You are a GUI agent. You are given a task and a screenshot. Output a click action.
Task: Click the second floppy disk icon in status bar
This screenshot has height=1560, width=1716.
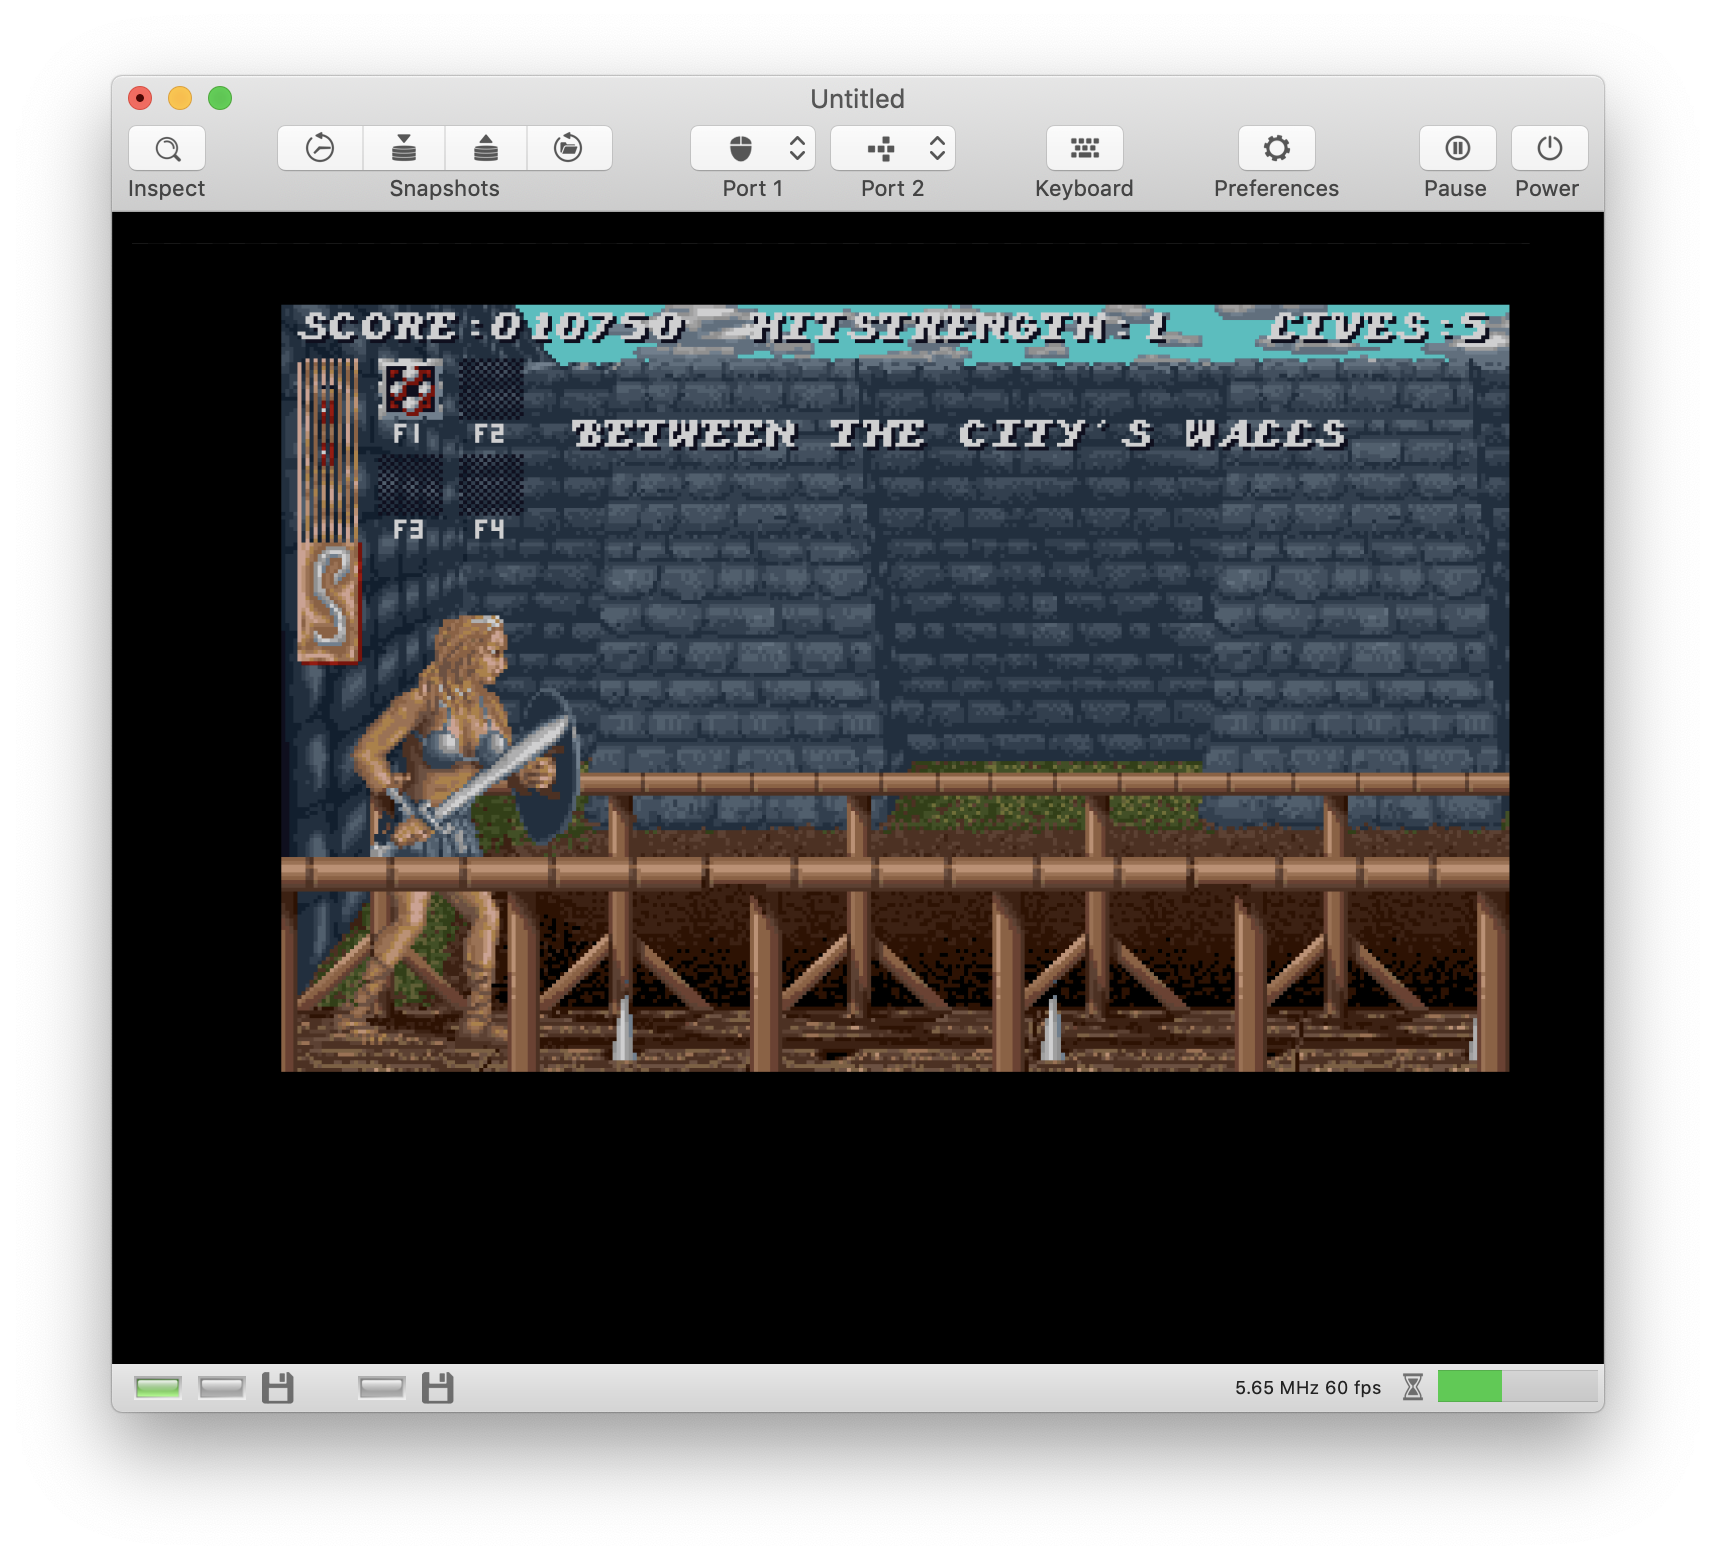pyautogui.click(x=438, y=1388)
